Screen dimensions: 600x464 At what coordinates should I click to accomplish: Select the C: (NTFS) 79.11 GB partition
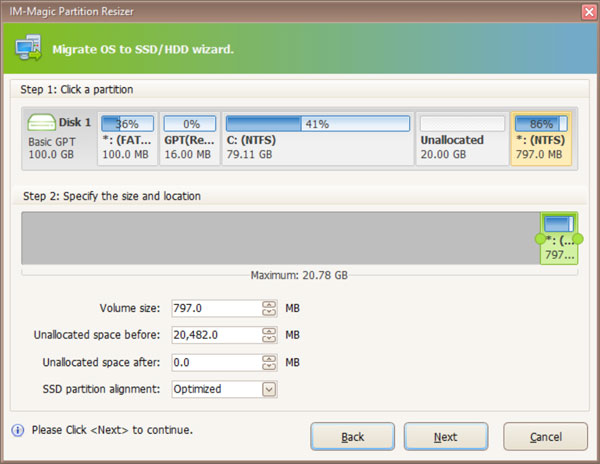click(x=318, y=138)
